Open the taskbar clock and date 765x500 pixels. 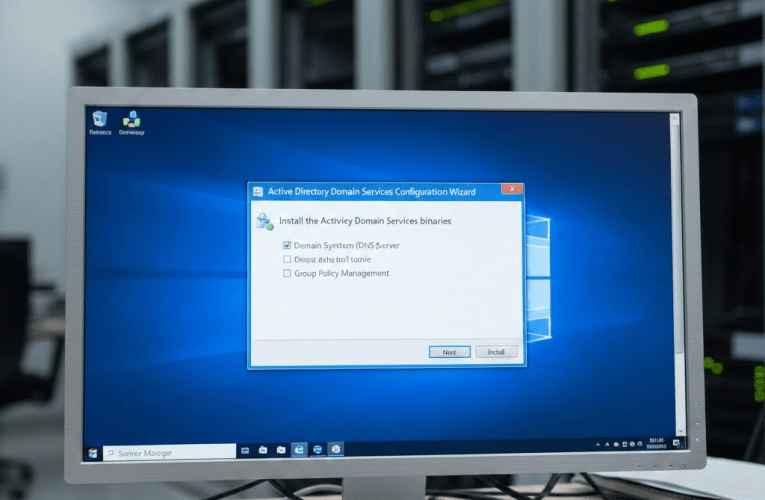[x=656, y=443]
